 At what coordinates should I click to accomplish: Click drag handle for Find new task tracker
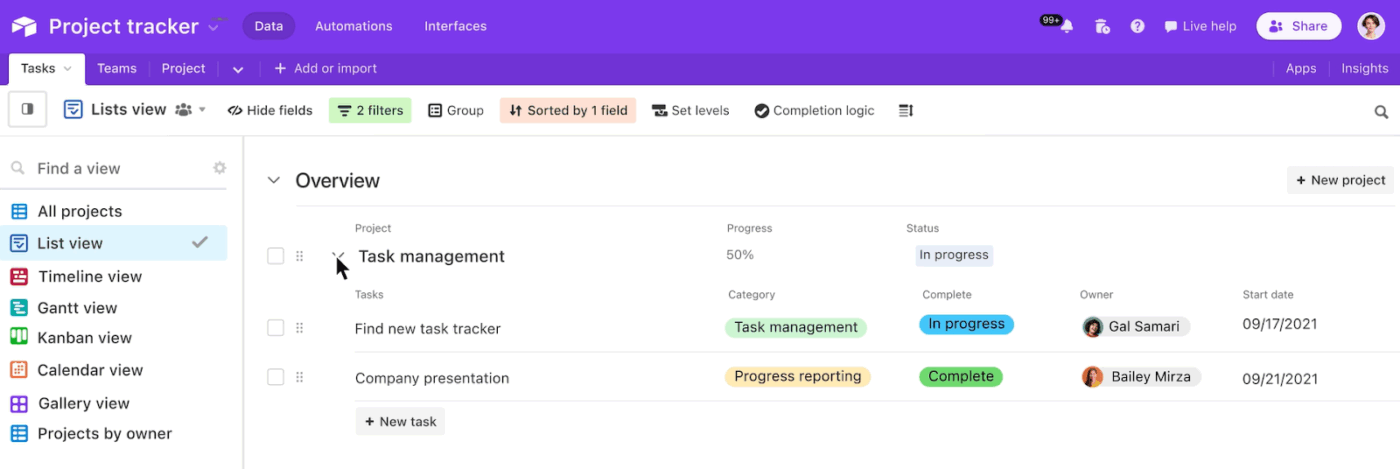pos(299,328)
